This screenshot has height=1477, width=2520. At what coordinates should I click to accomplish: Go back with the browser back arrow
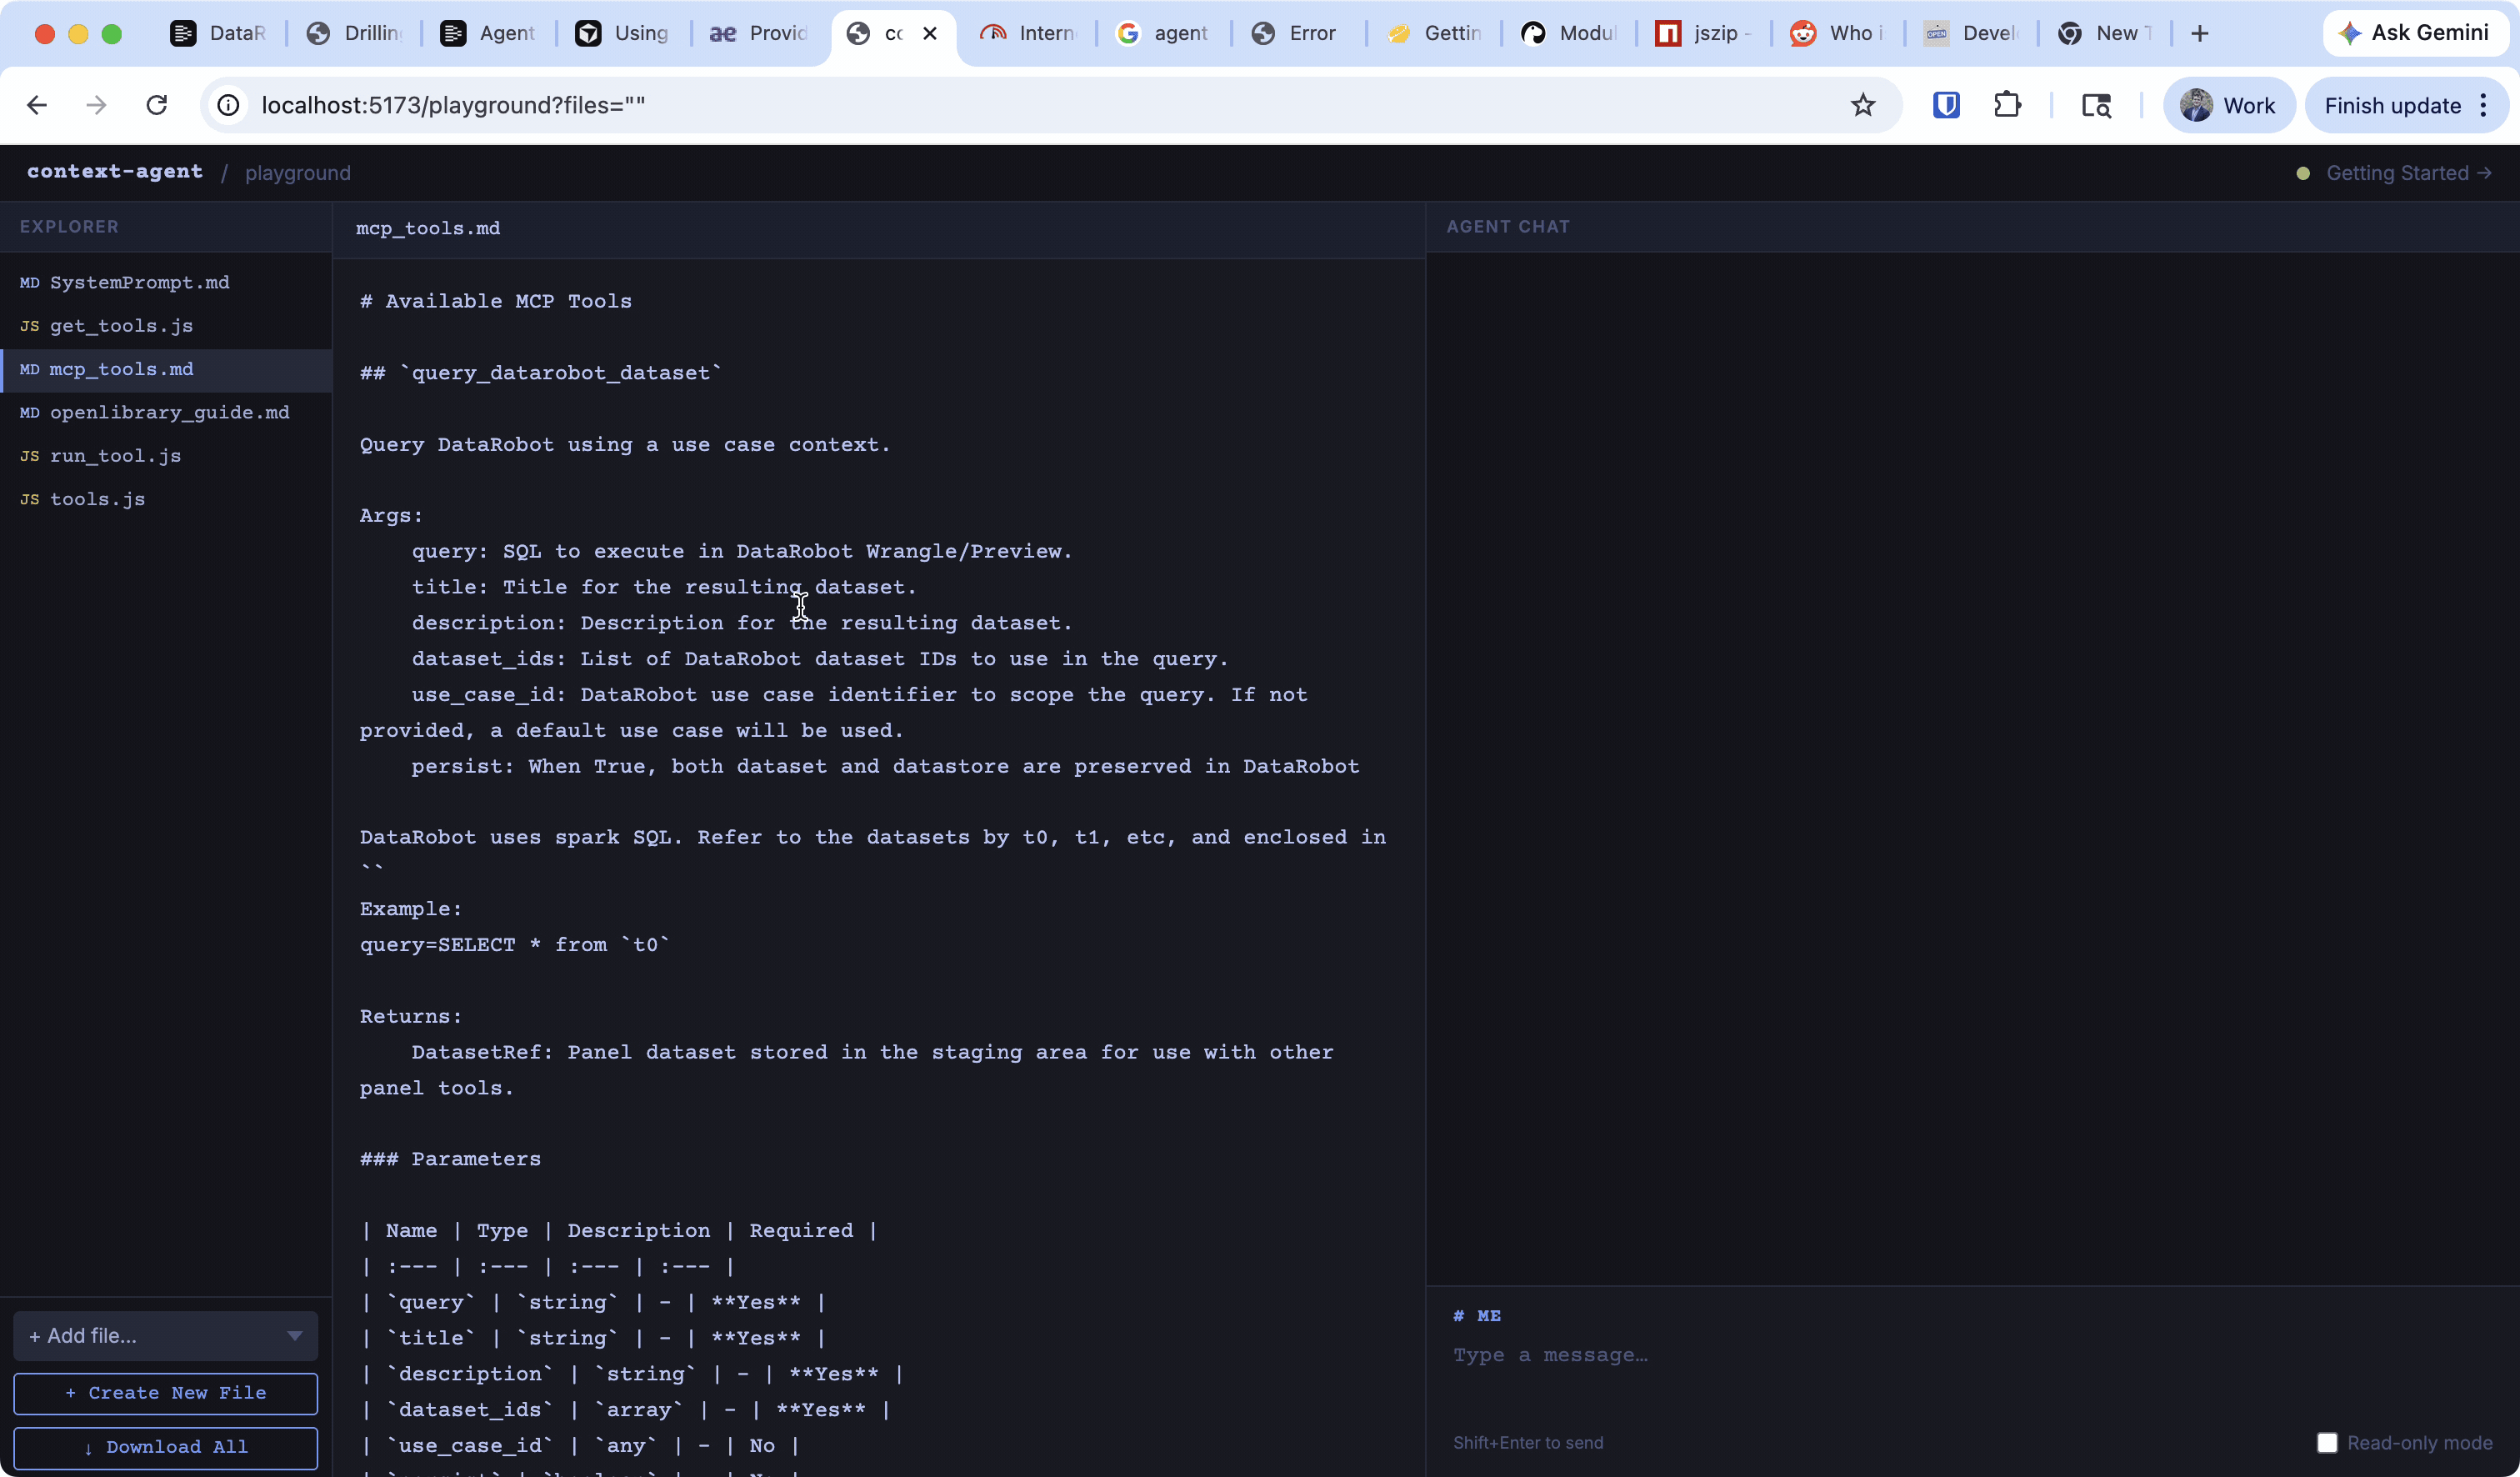(37, 105)
